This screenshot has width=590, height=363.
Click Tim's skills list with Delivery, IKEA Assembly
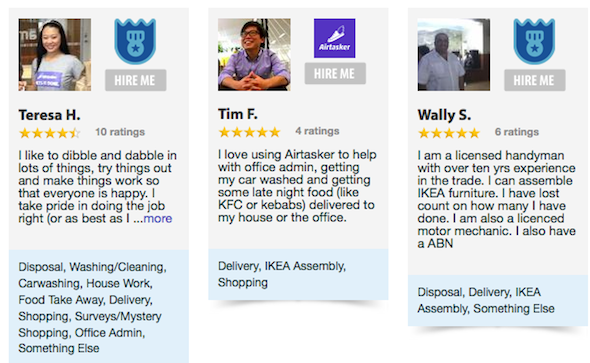click(281, 274)
